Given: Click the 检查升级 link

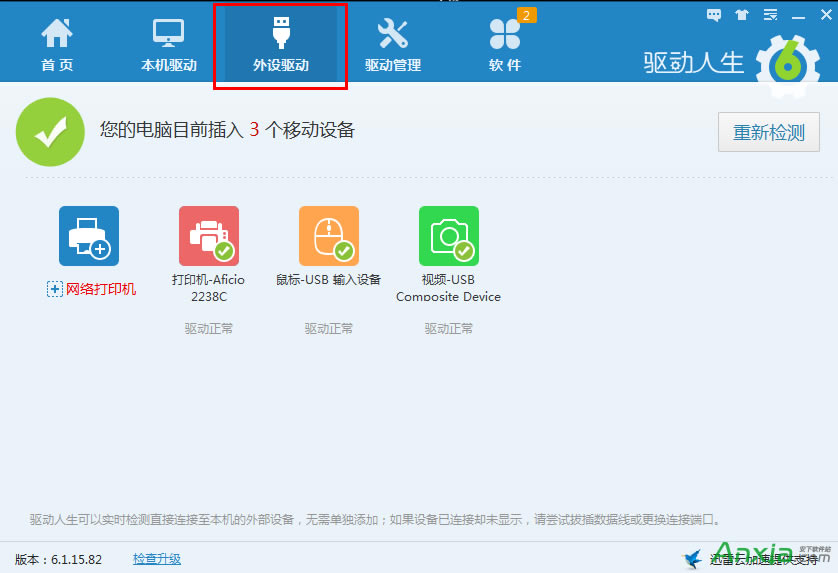Looking at the screenshot, I should tap(157, 559).
